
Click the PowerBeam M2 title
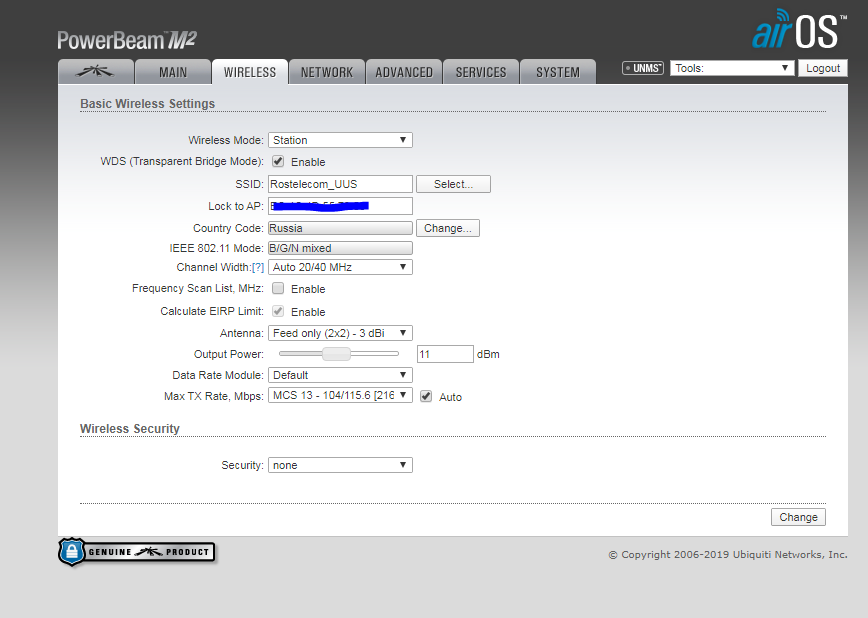click(127, 40)
